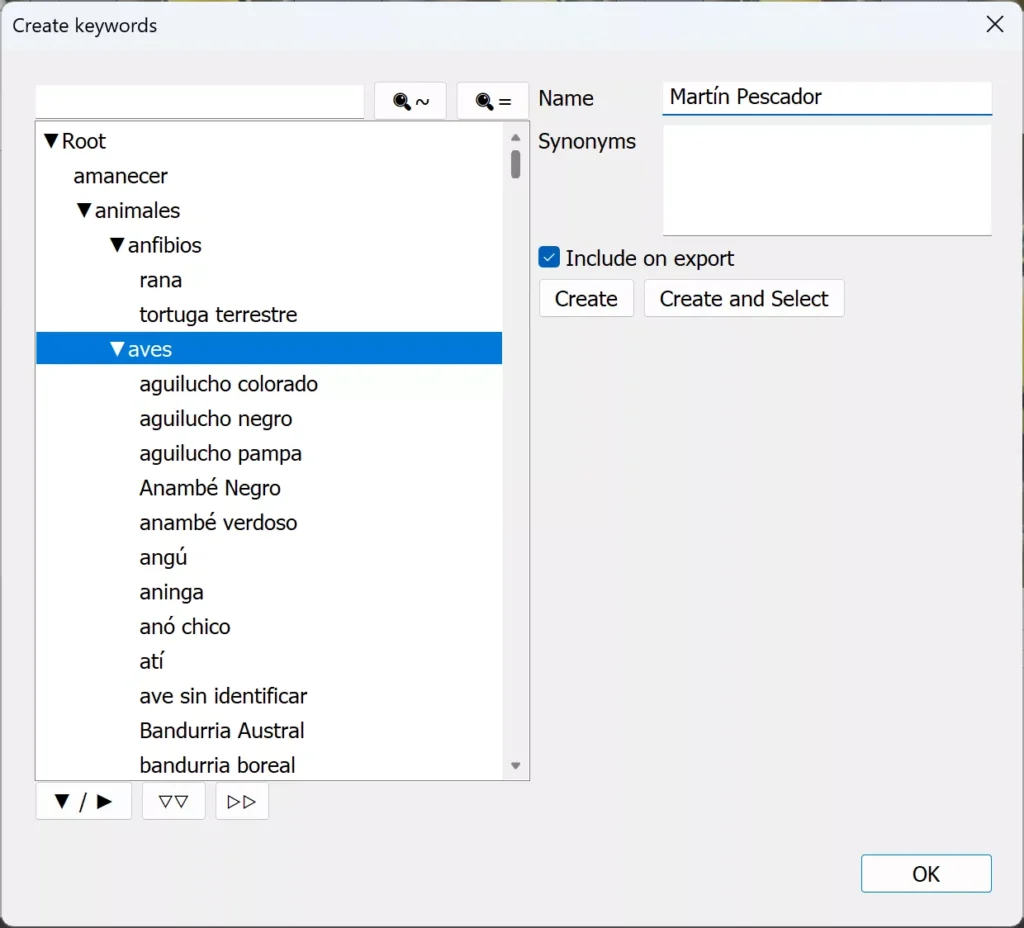The width and height of the screenshot is (1024, 928).
Task: Select anó chico keyword
Action: click(185, 626)
